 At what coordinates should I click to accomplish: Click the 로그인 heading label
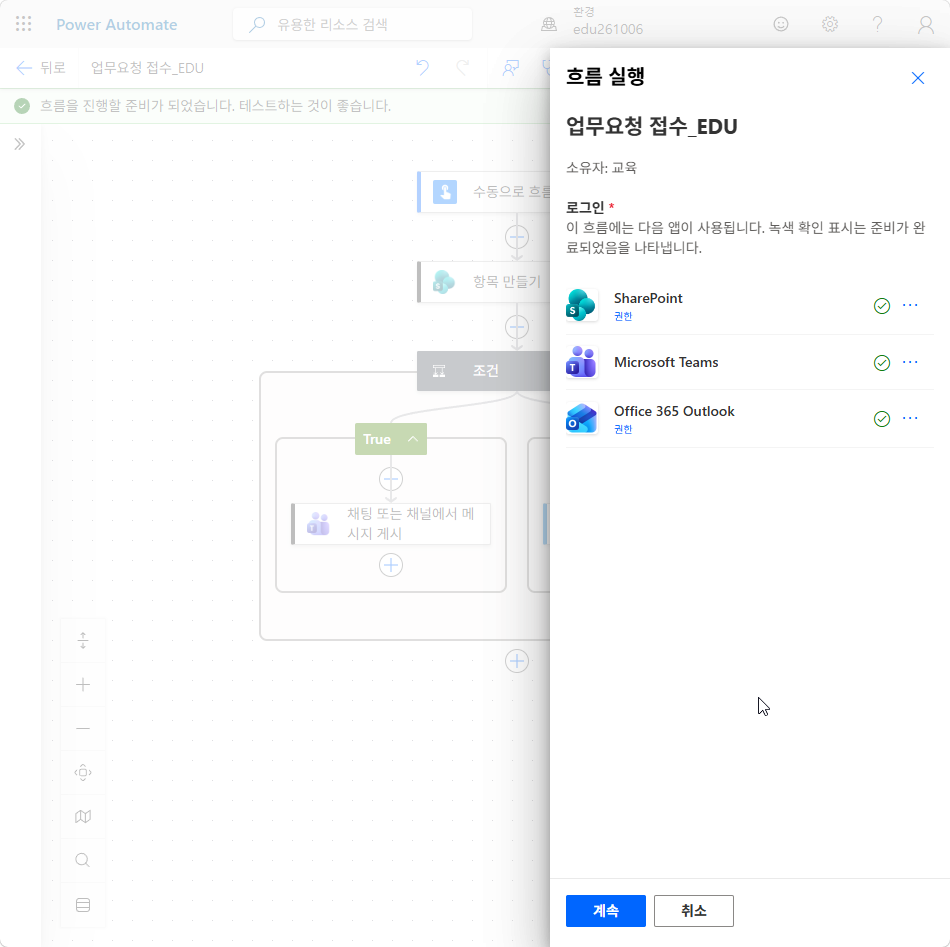[x=585, y=208]
